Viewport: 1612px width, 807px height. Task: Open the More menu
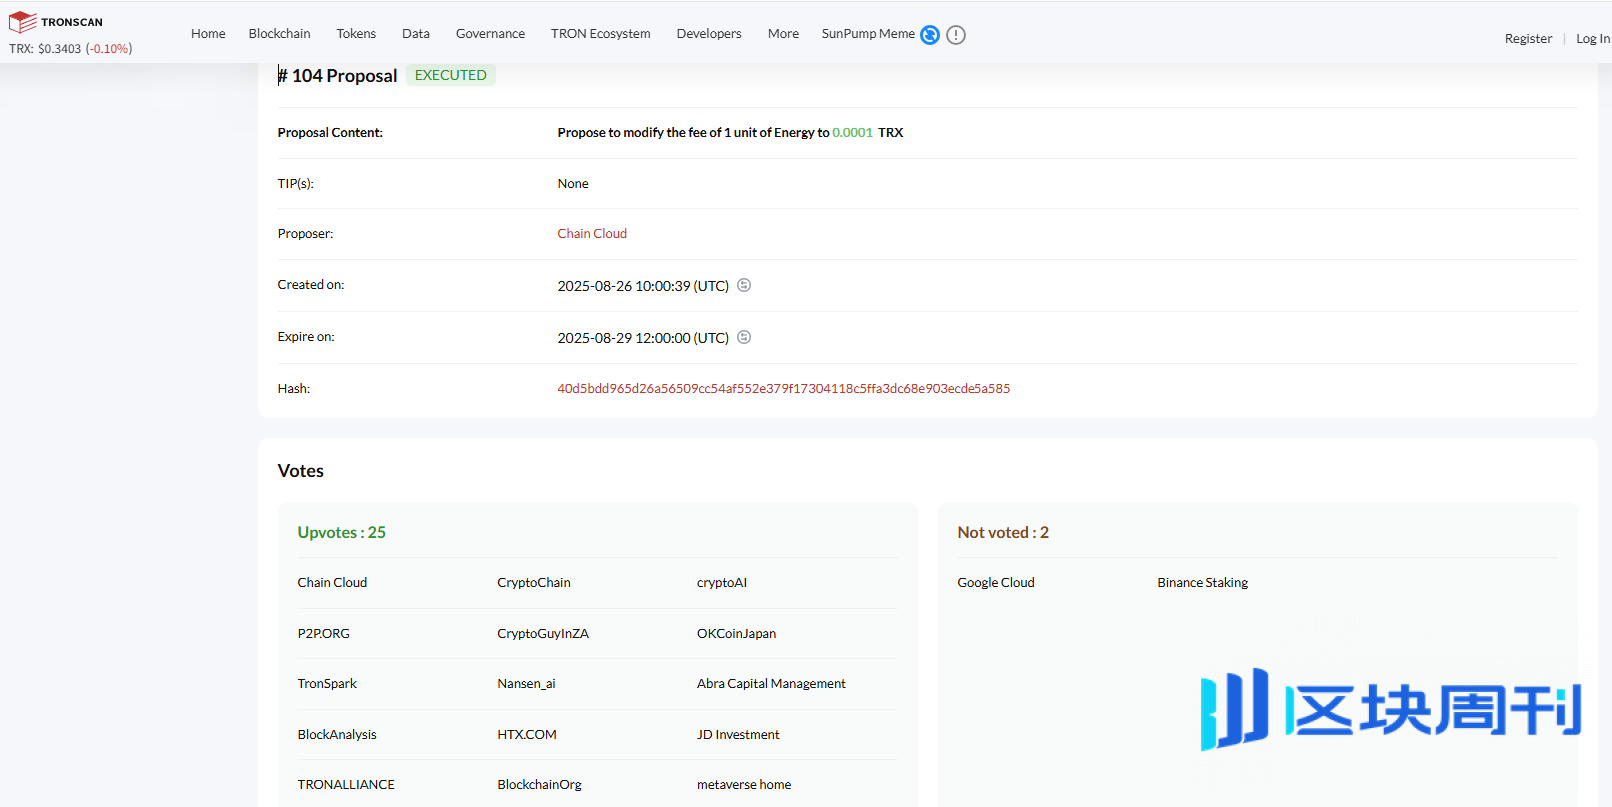[783, 34]
